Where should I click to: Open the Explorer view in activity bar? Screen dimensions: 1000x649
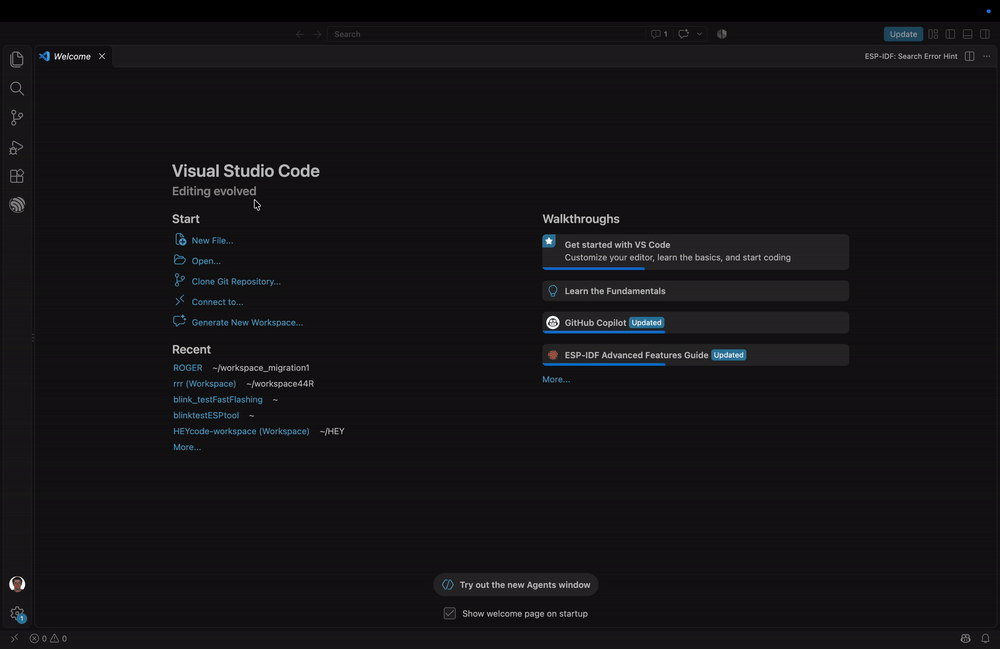(x=17, y=59)
